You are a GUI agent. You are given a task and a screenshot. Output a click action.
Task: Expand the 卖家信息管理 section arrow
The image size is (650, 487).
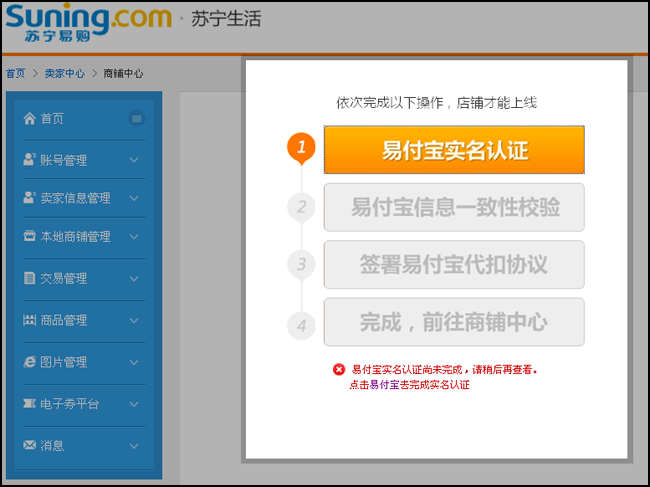click(x=135, y=198)
